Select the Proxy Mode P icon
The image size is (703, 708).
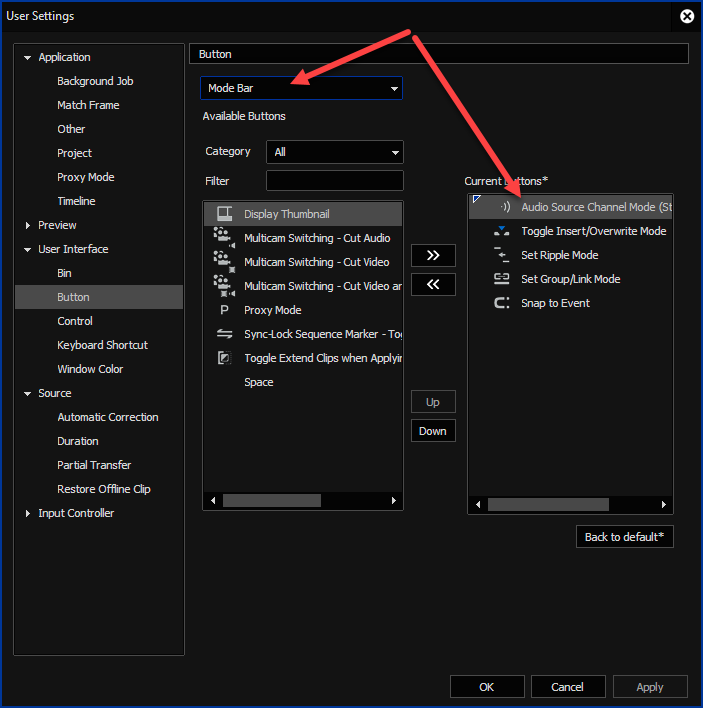coord(224,310)
